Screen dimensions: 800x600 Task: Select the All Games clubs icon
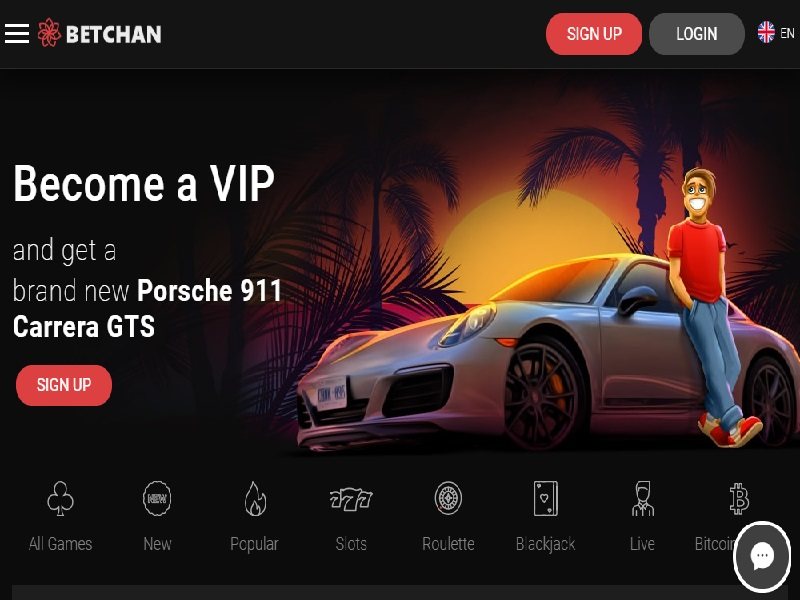click(60, 498)
